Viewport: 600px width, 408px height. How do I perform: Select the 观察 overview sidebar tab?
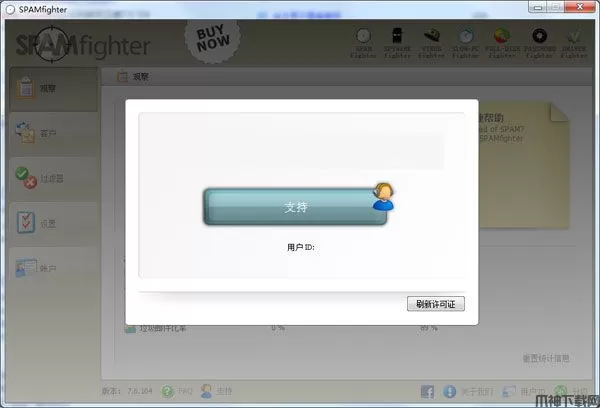[54, 89]
